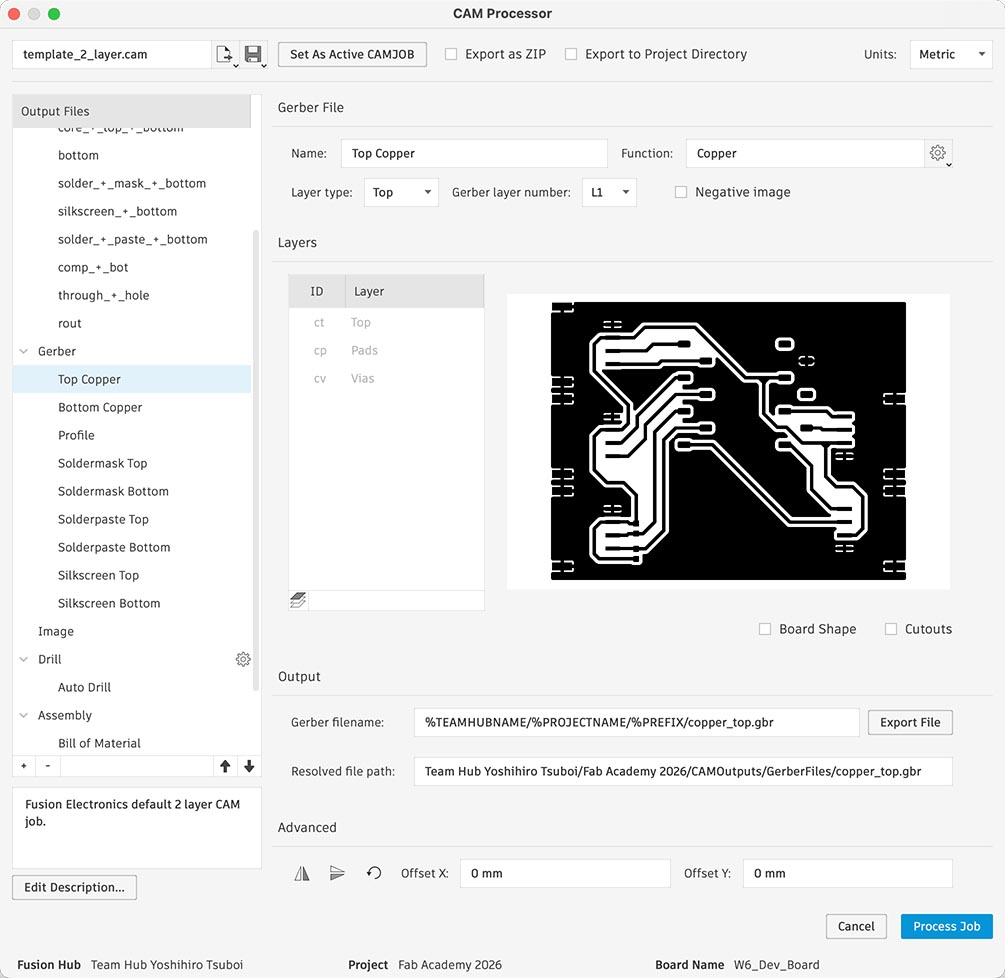Toggle Export to Project Directory checkbox
Screen dimensions: 1005x978
[x=571, y=54]
